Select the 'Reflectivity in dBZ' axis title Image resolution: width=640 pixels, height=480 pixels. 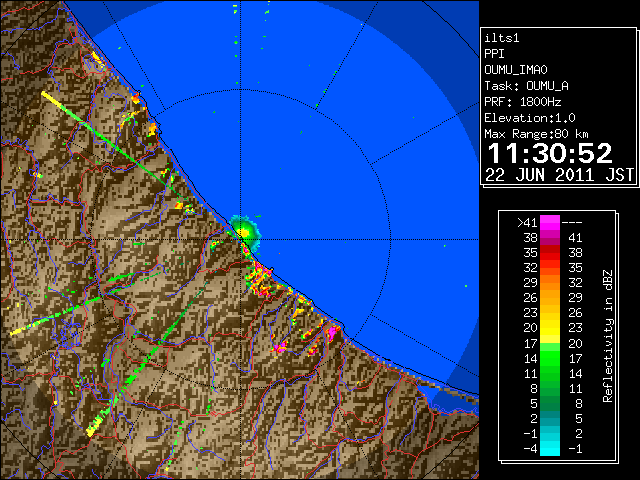(607, 336)
